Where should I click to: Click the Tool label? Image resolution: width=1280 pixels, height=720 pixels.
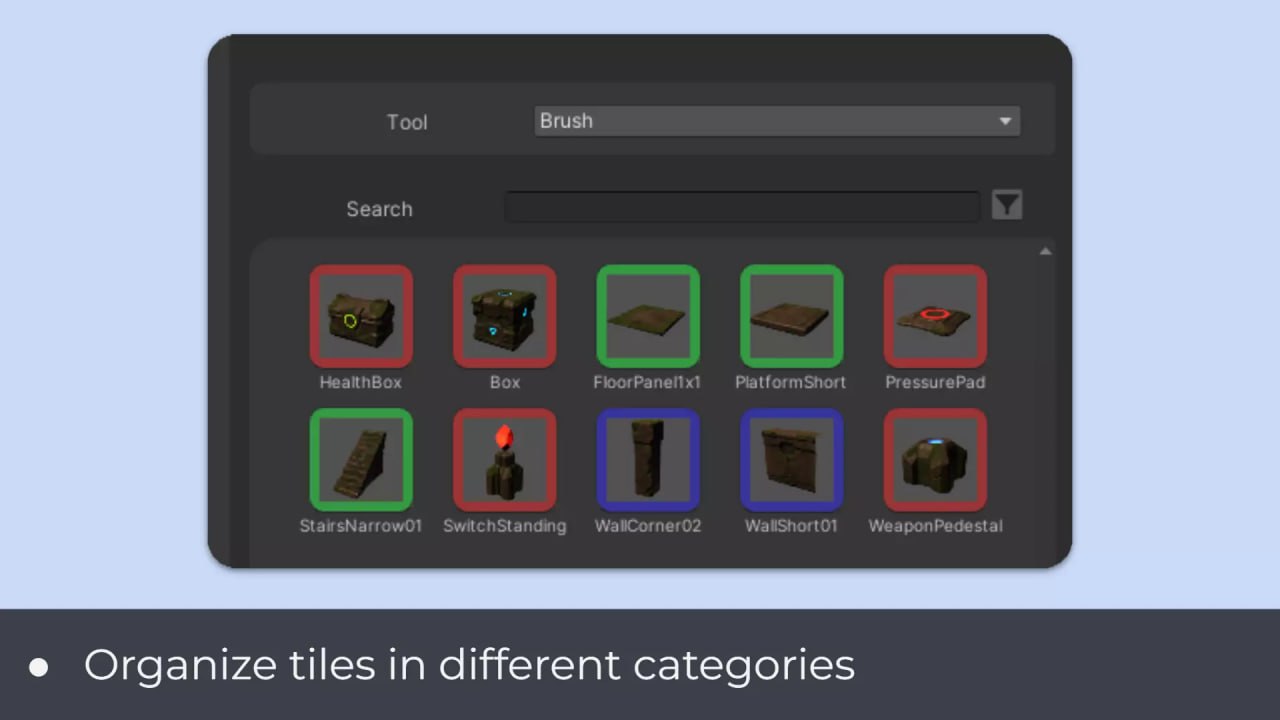click(407, 122)
